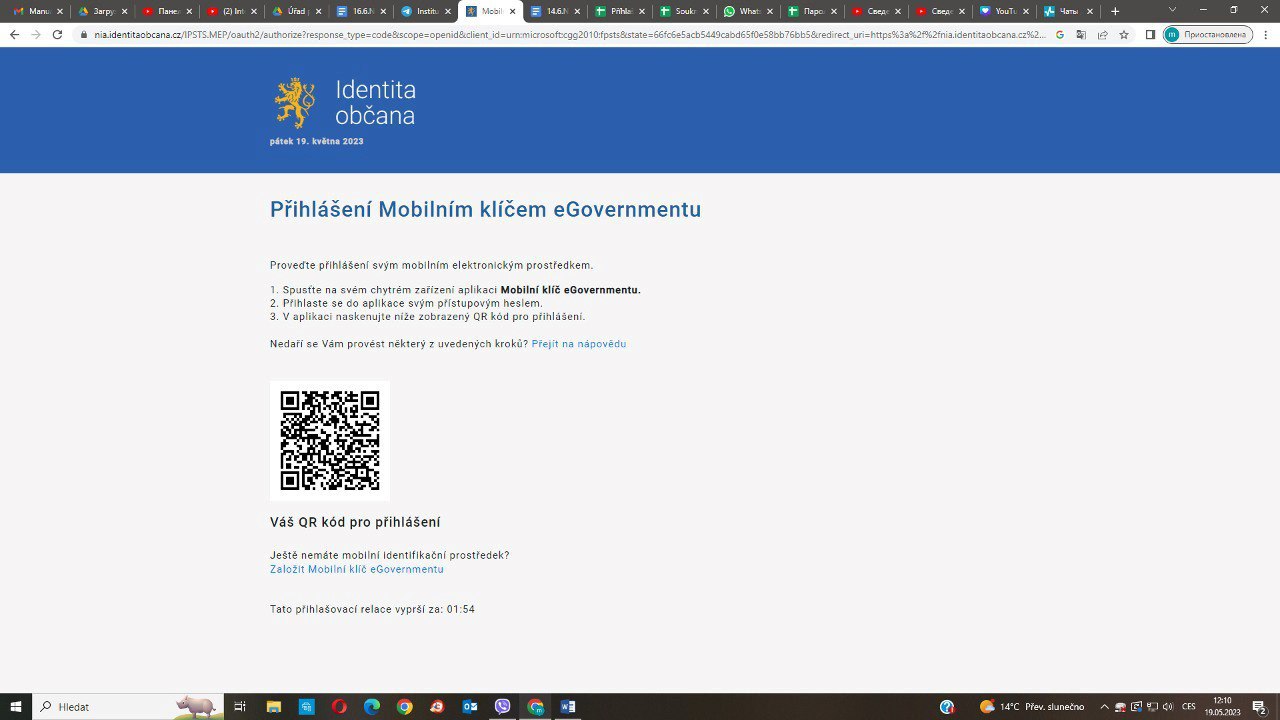
Task: Click the 'Váš QR kód pro přihlášení' caption
Action: 355,522
